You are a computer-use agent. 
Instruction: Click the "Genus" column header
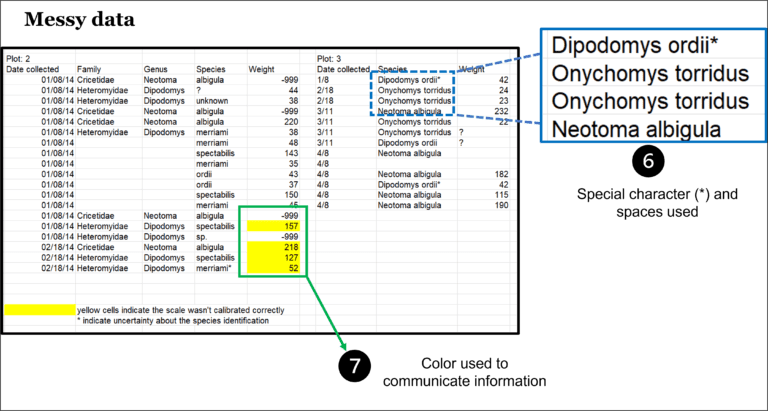pyautogui.click(x=154, y=70)
